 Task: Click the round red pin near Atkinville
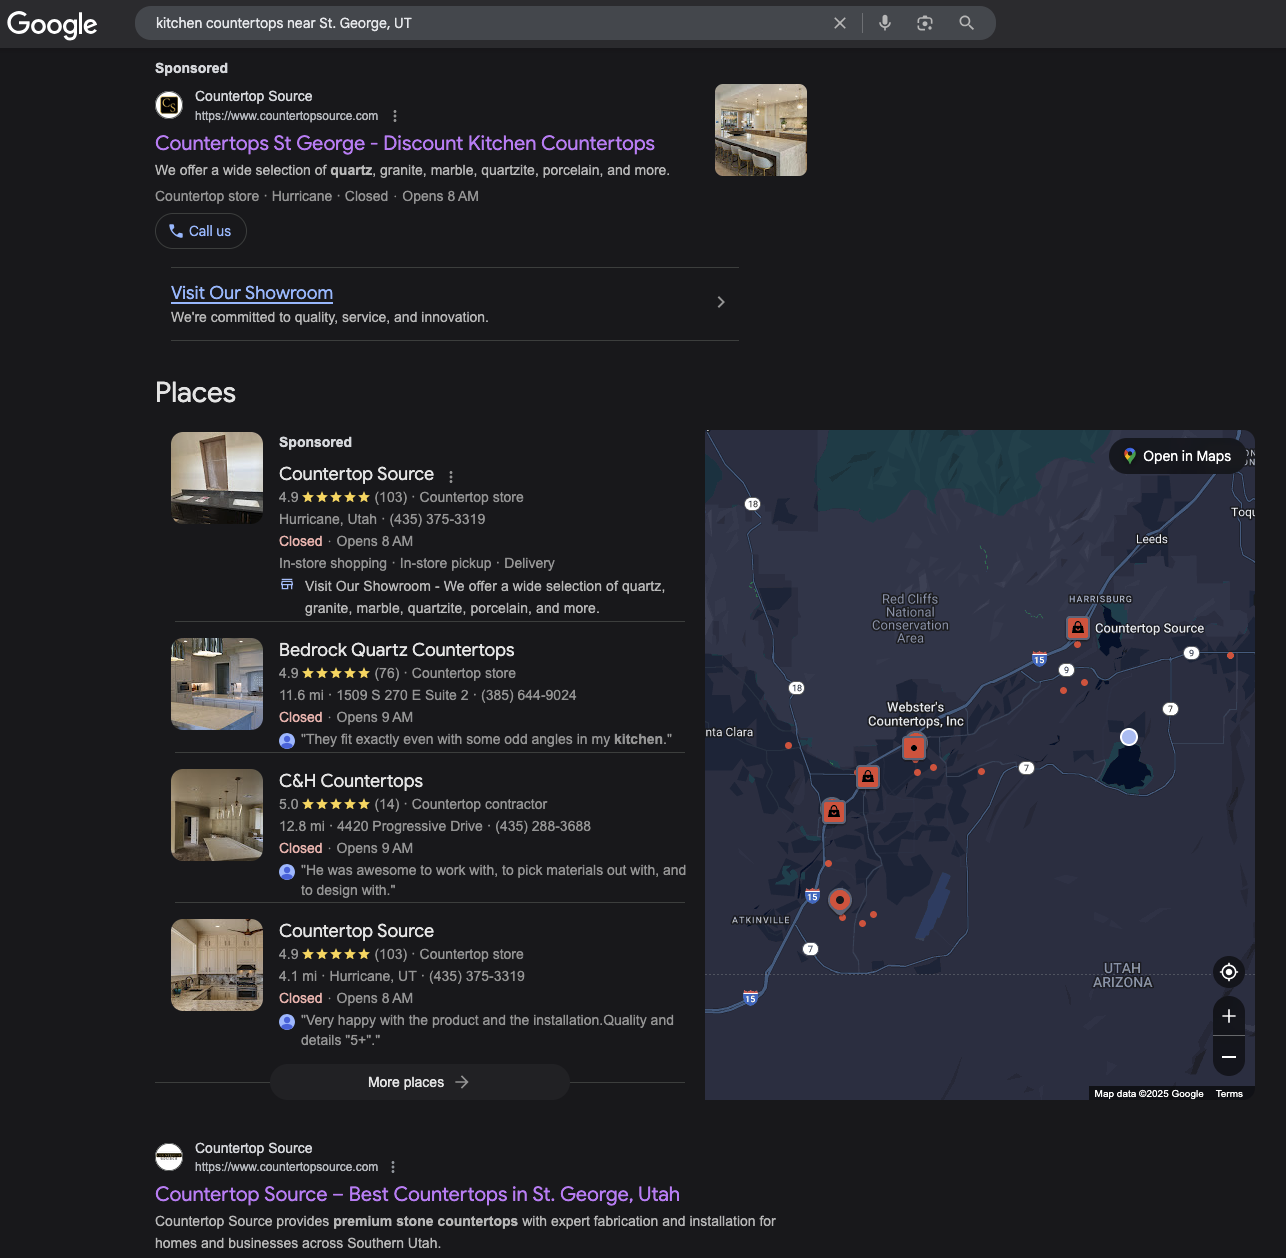pyautogui.click(x=840, y=900)
